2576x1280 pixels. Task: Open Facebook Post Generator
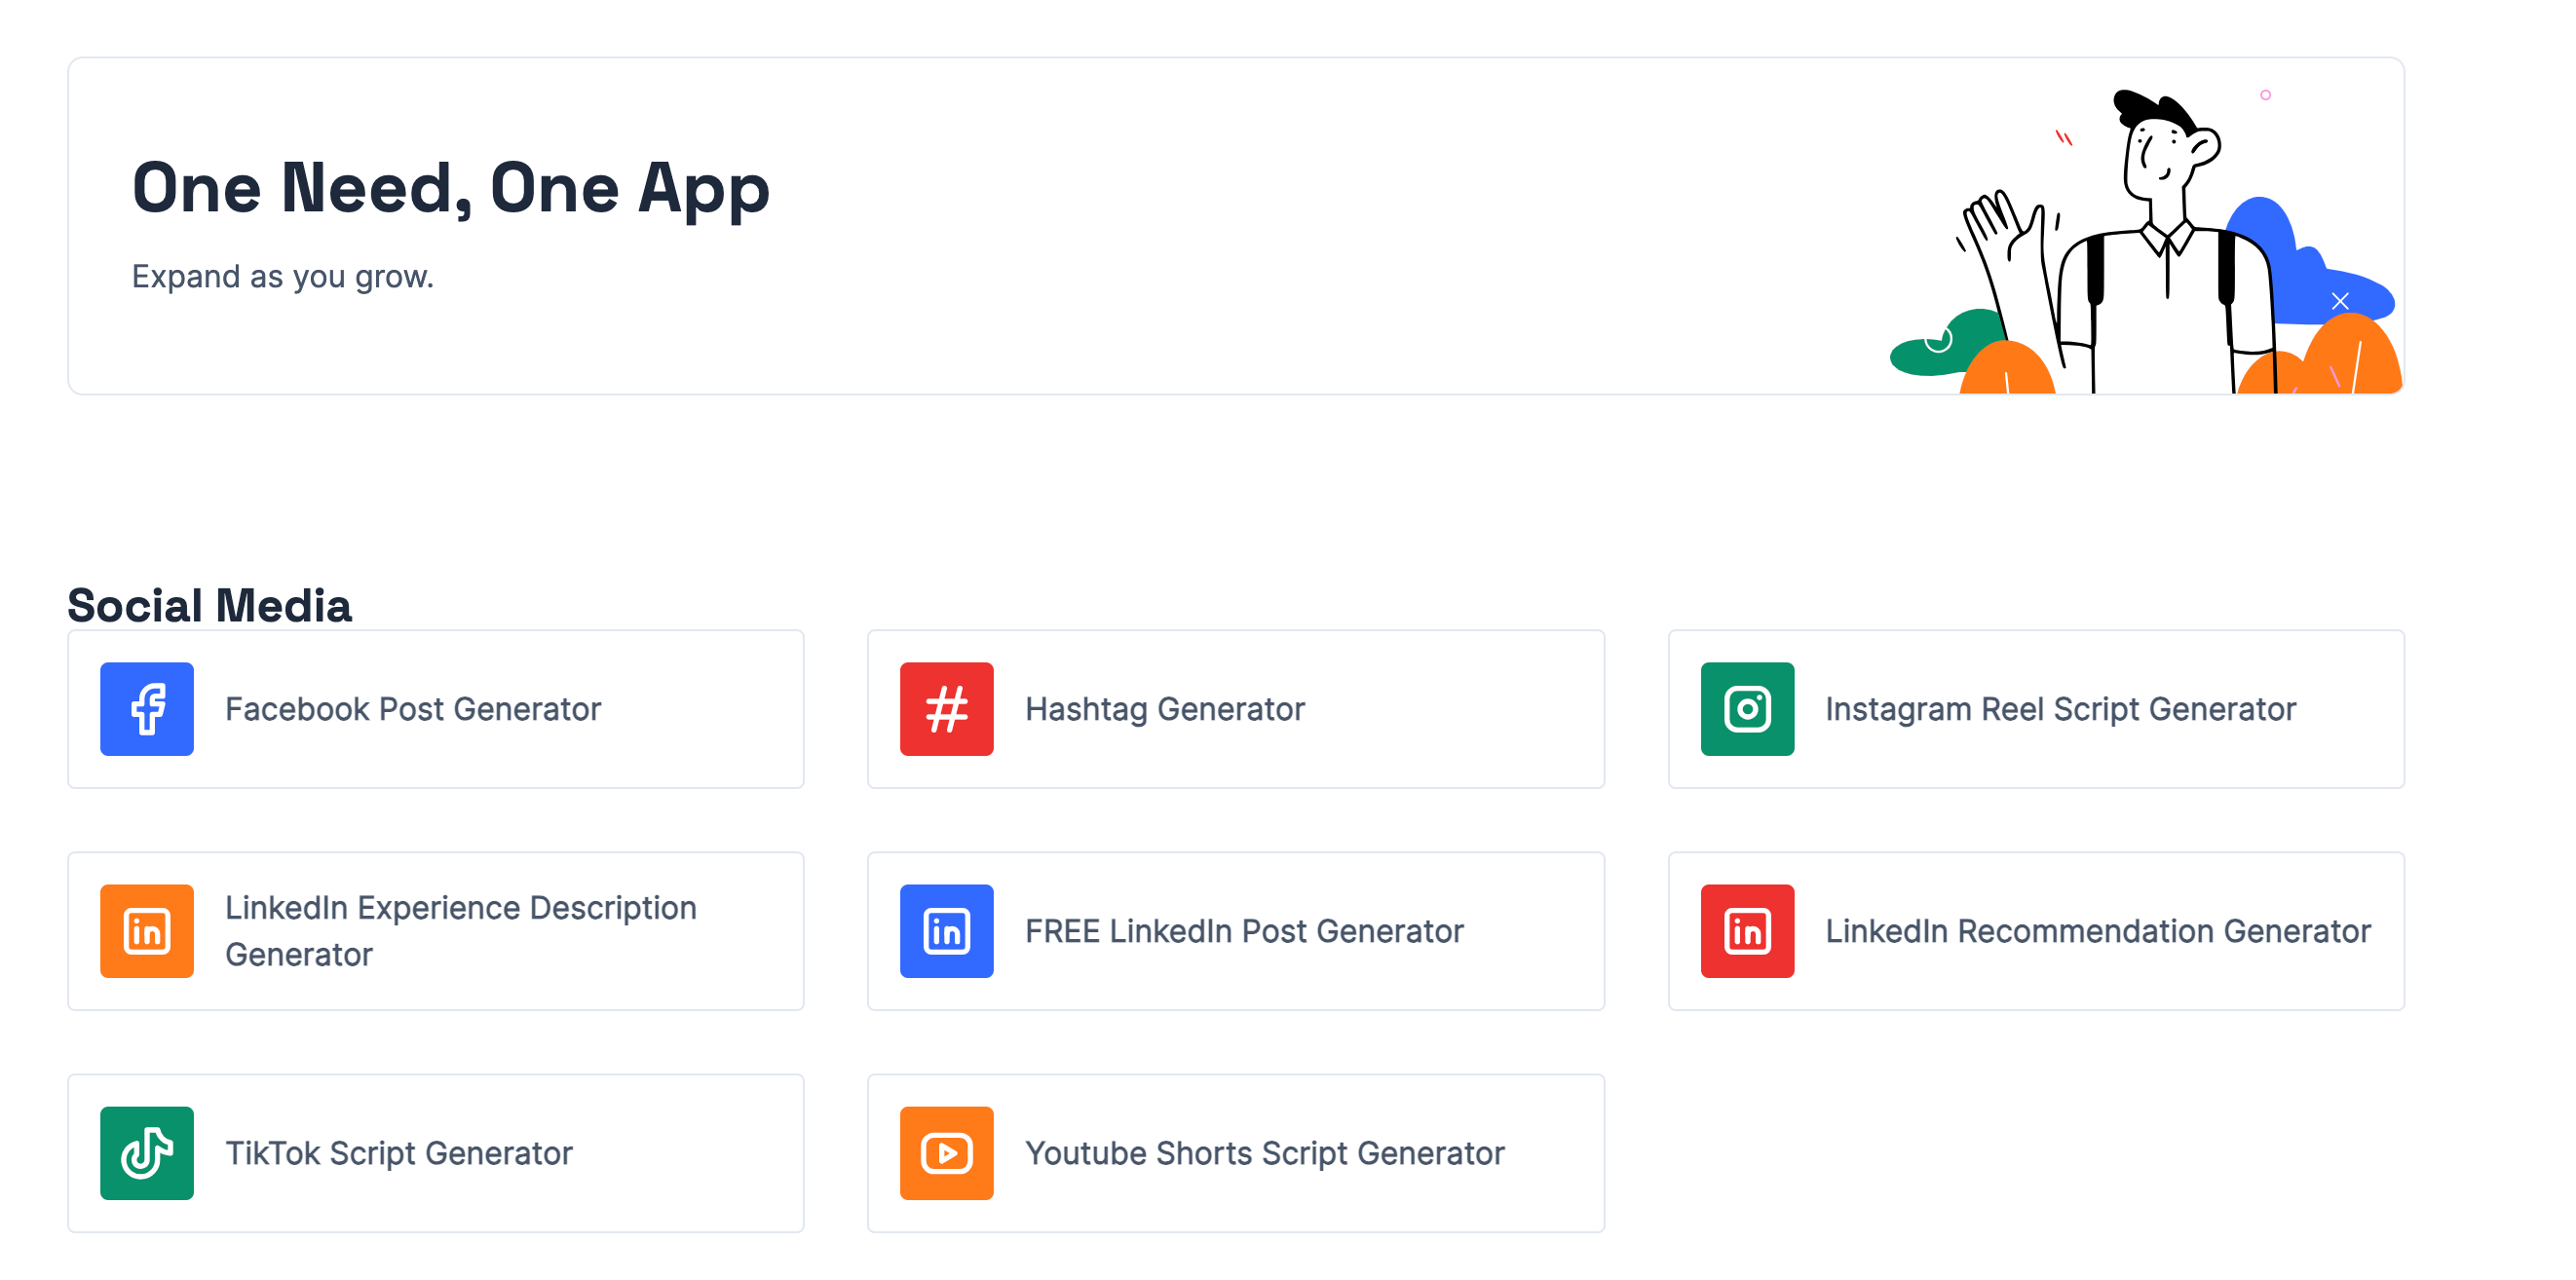click(436, 709)
